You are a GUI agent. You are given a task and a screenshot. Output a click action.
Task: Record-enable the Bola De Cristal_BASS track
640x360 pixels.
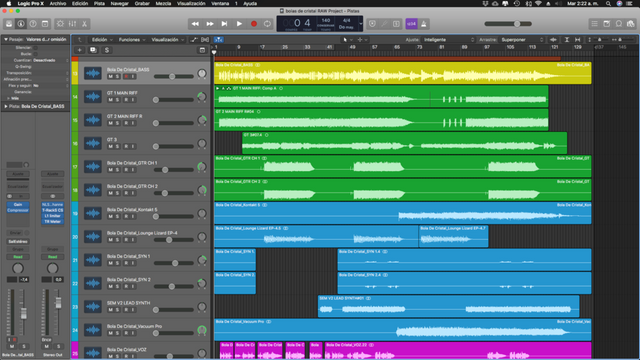[x=126, y=76]
